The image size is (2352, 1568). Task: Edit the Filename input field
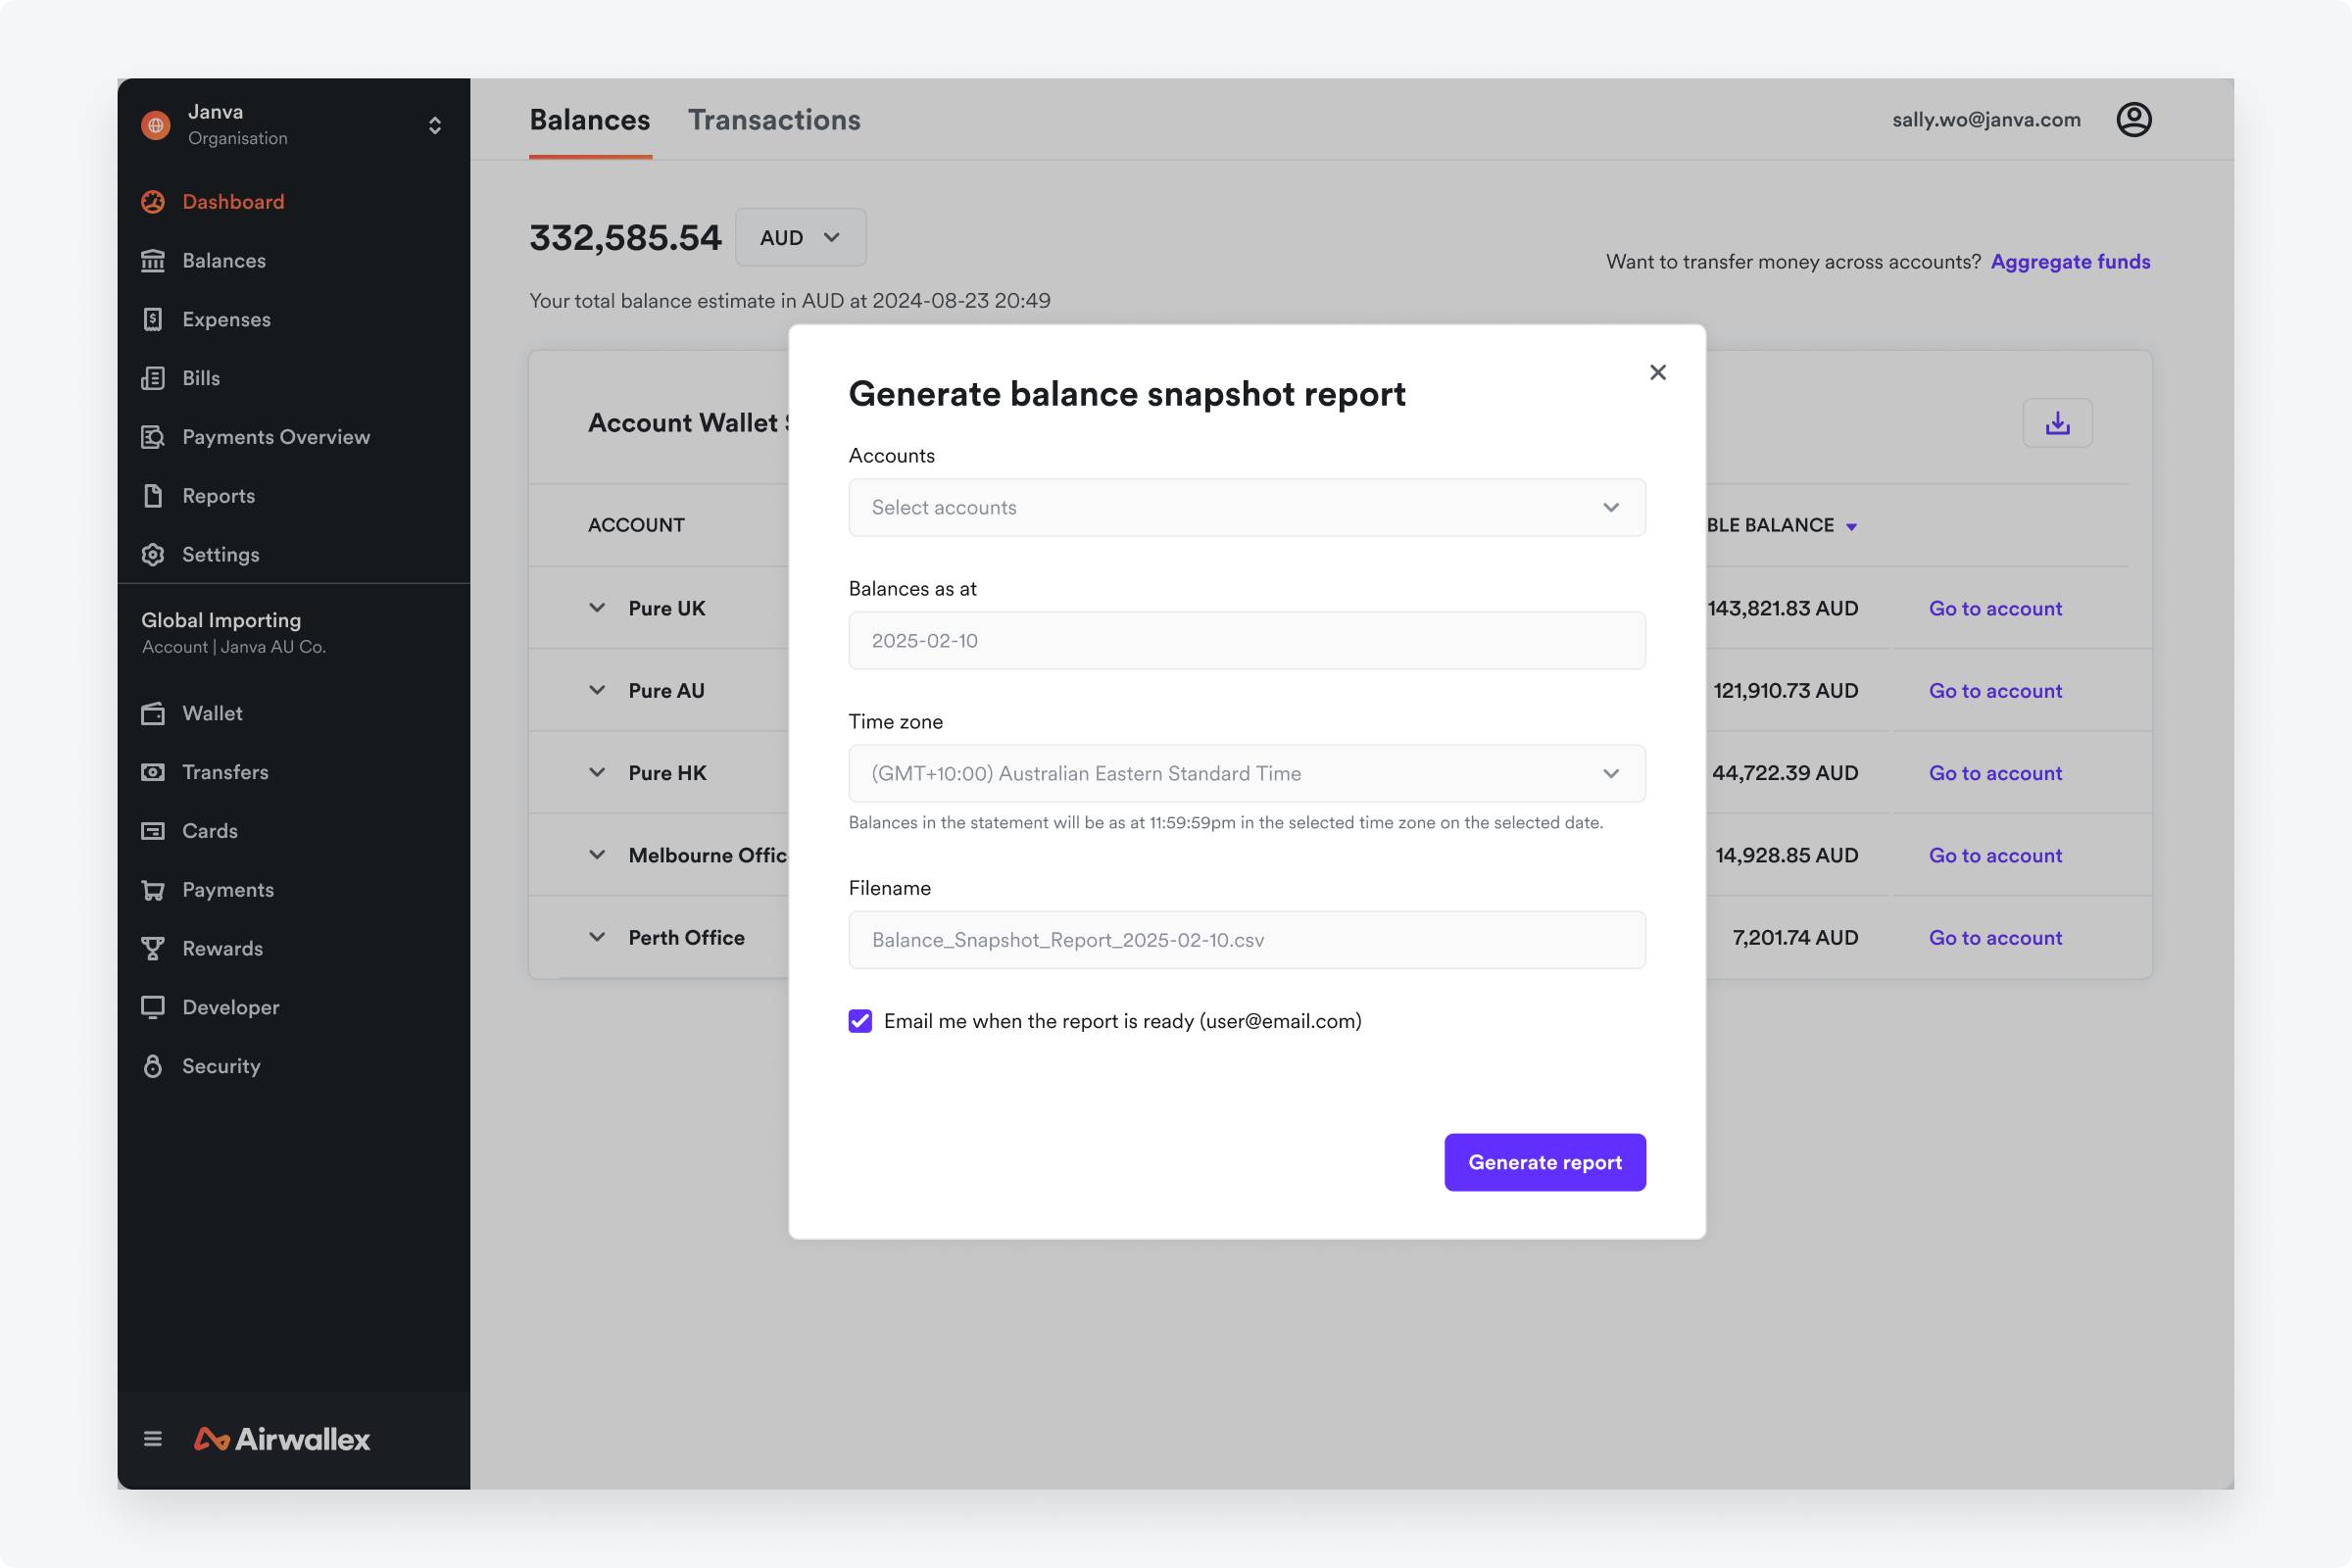(1246, 939)
